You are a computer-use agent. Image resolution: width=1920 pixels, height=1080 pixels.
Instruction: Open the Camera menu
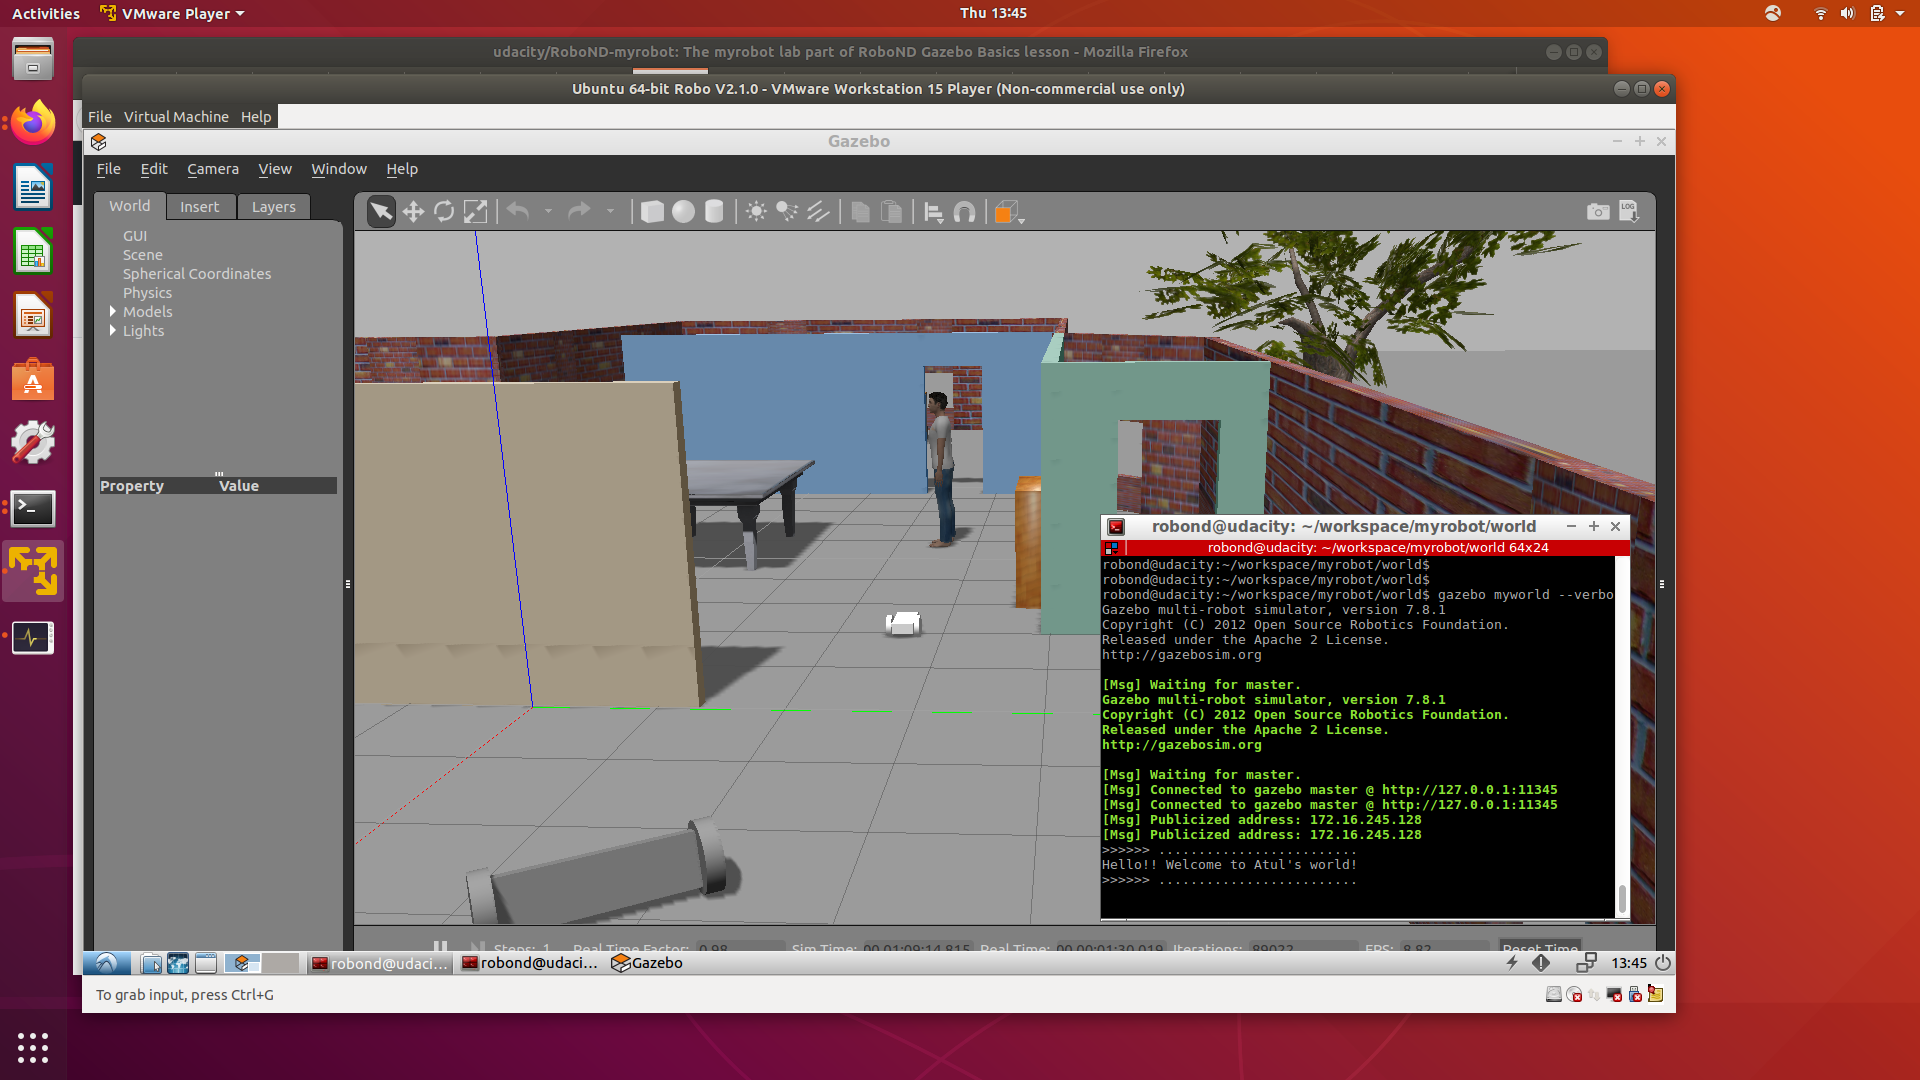(212, 169)
